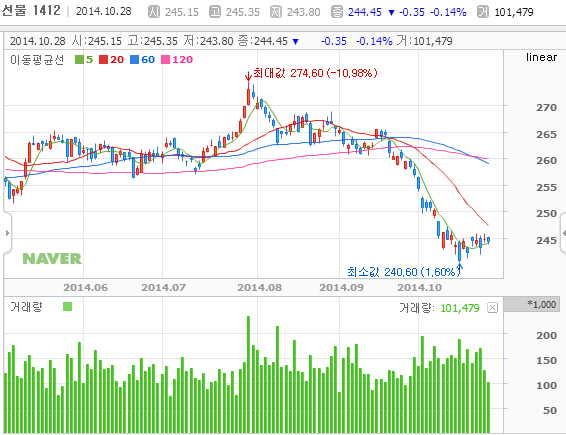Click the 245 price axis value
The width and height of the screenshot is (566, 435).
(547, 240)
